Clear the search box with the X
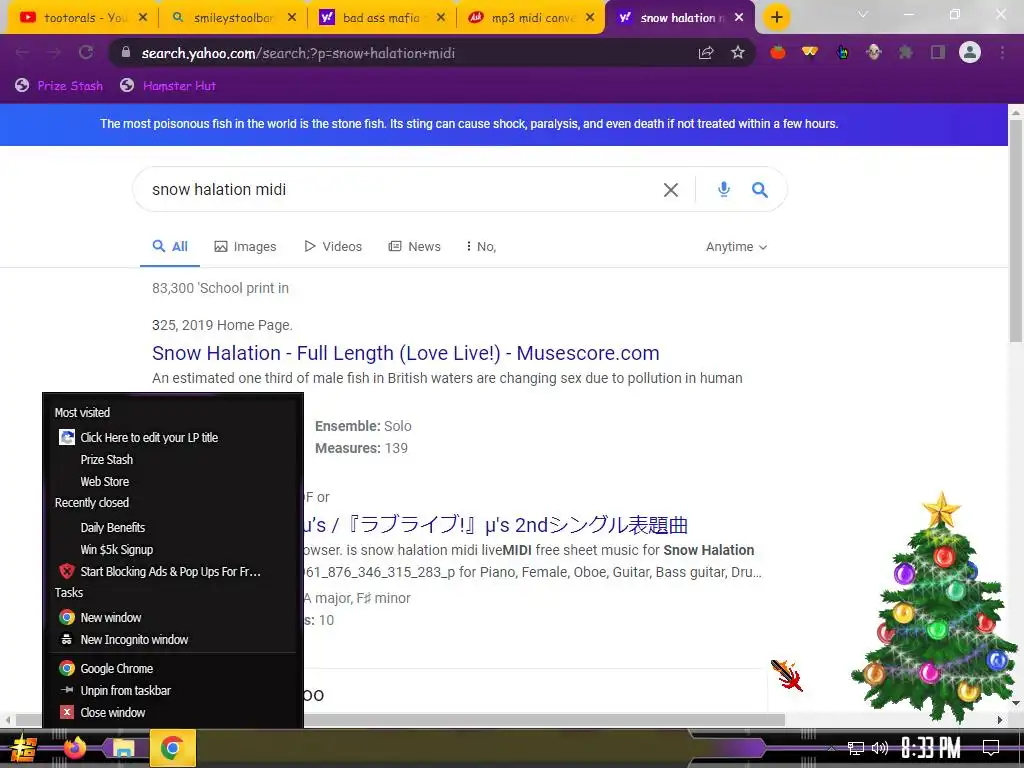 671,190
